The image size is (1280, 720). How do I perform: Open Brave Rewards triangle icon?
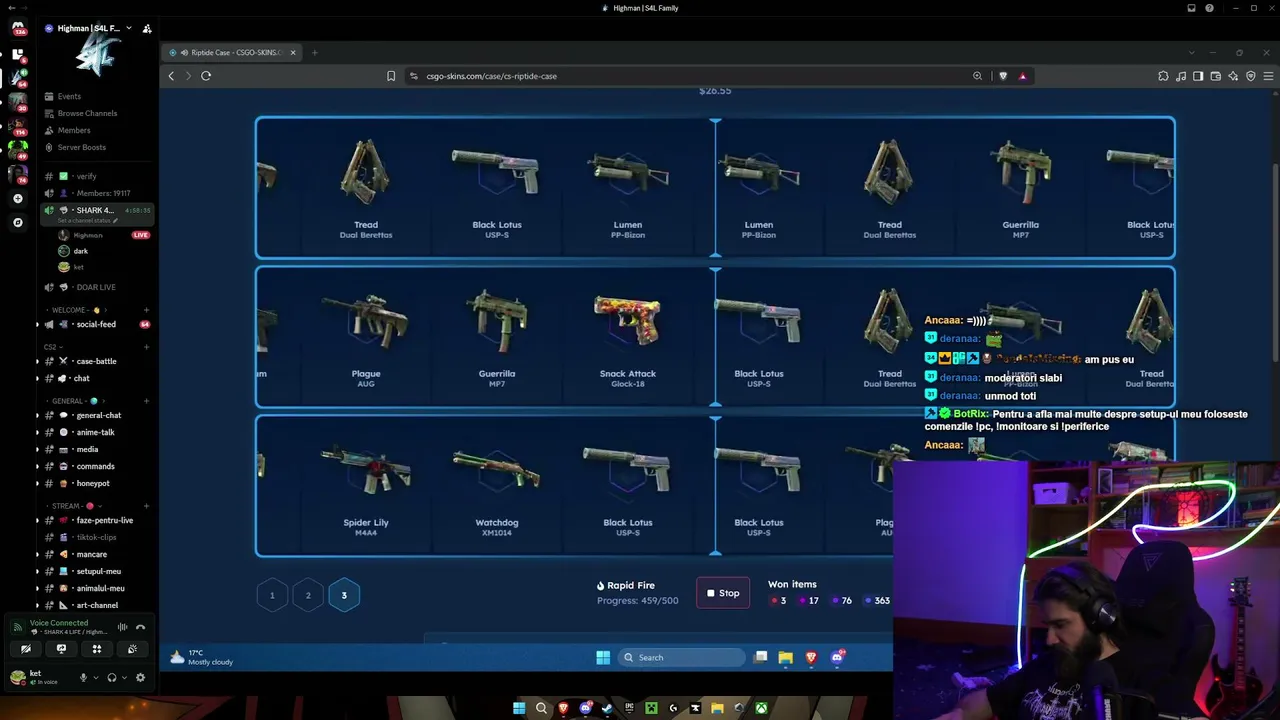(1022, 76)
